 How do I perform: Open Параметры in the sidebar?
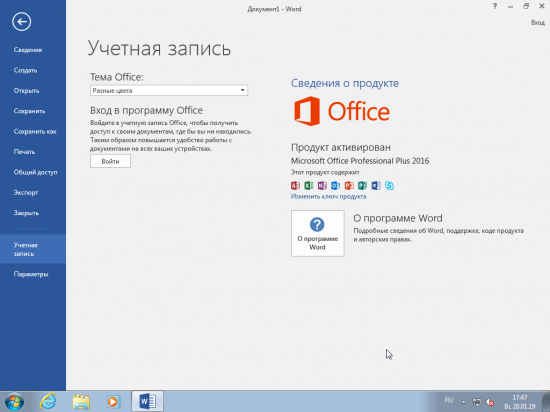tap(31, 274)
